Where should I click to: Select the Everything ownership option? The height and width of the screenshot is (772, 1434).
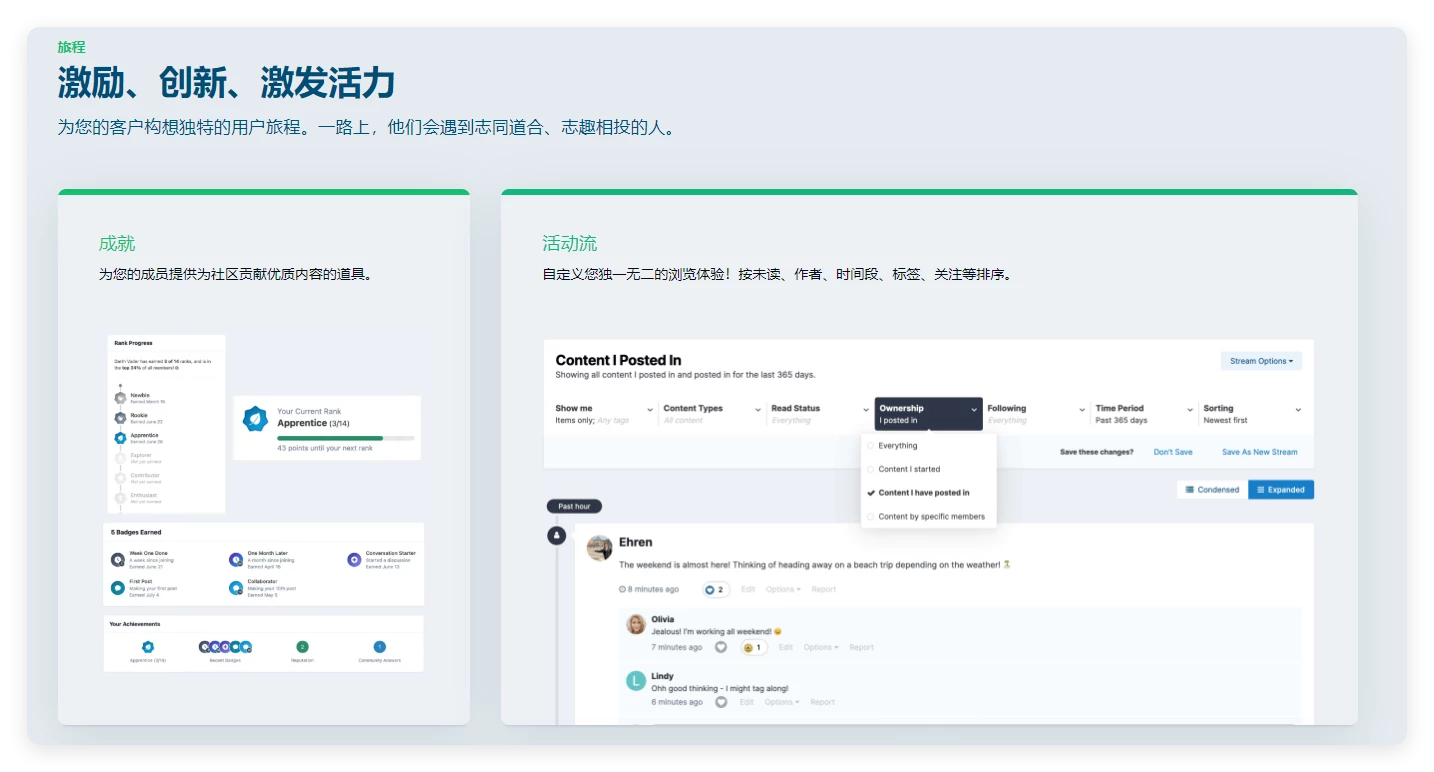(x=897, y=446)
